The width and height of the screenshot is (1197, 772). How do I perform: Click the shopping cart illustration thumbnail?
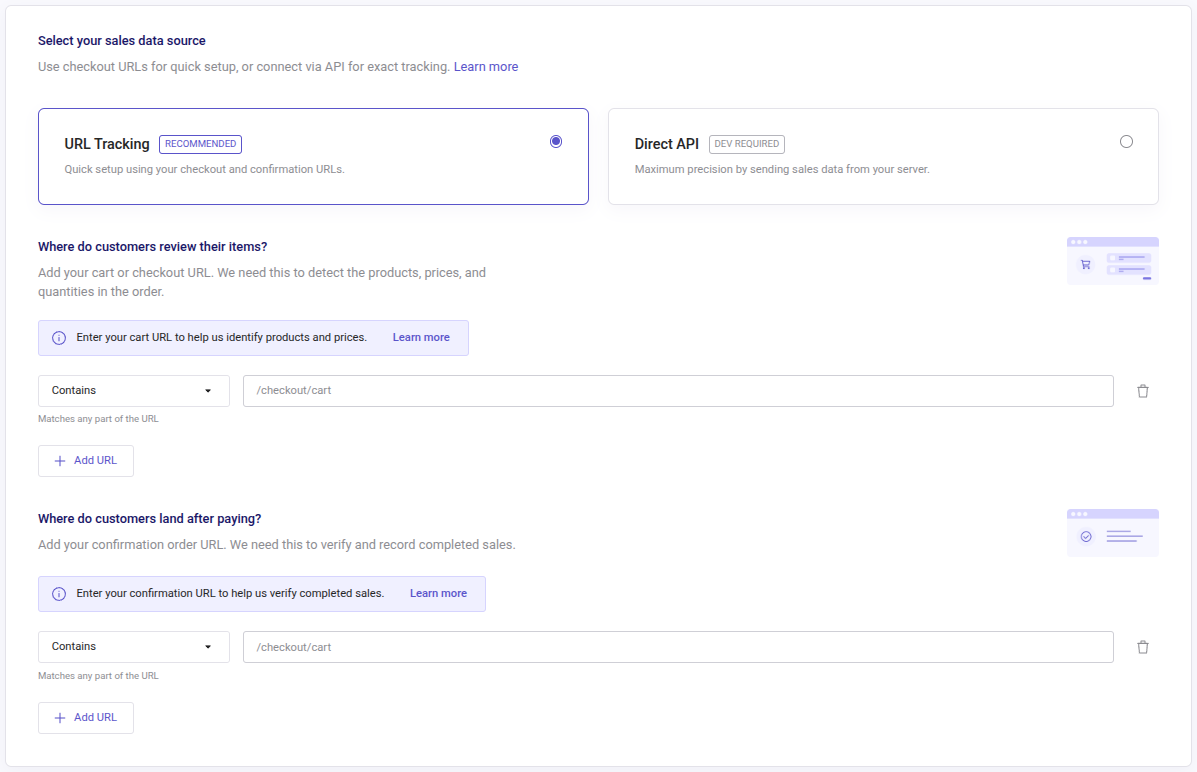pos(1112,260)
